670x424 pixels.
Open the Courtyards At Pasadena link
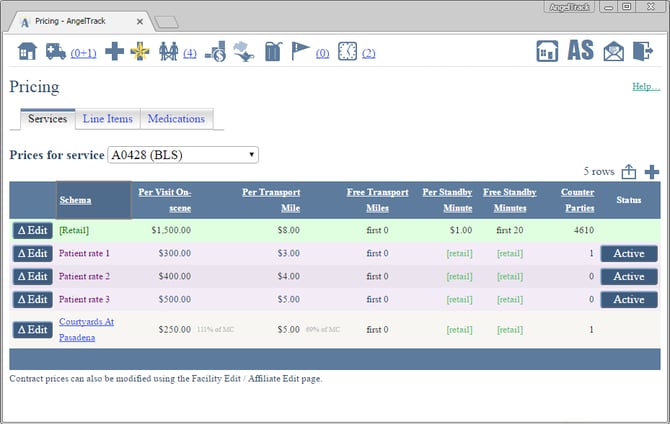pyautogui.click(x=86, y=330)
